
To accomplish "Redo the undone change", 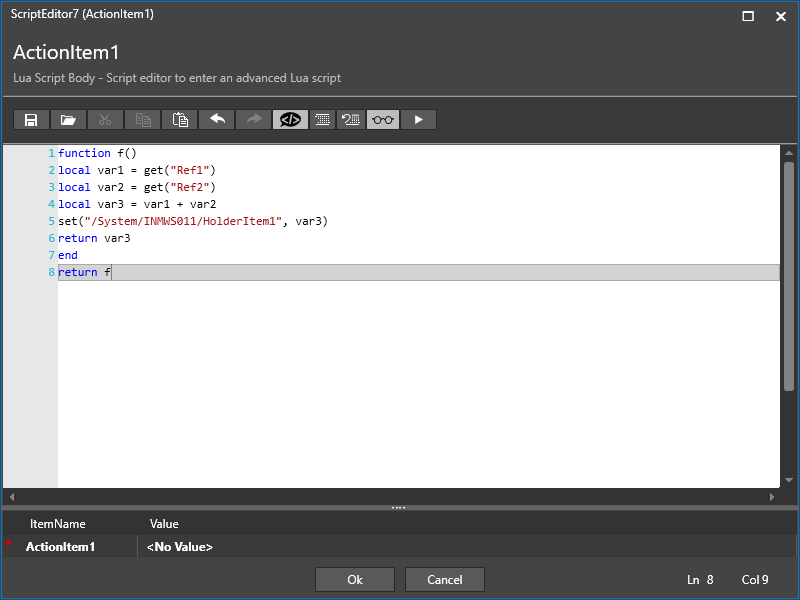I will [254, 119].
